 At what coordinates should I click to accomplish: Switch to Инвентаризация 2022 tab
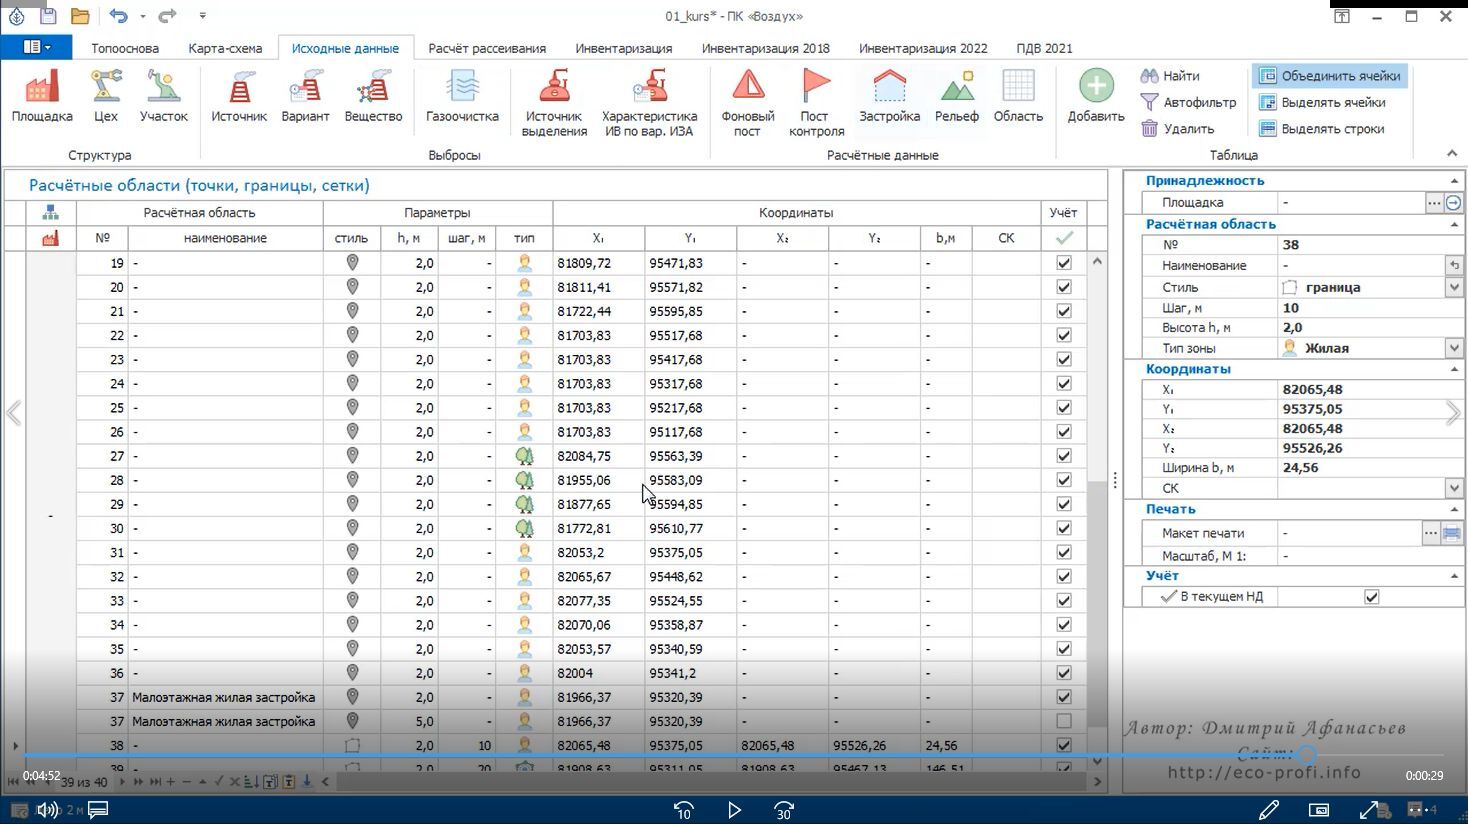click(923, 48)
